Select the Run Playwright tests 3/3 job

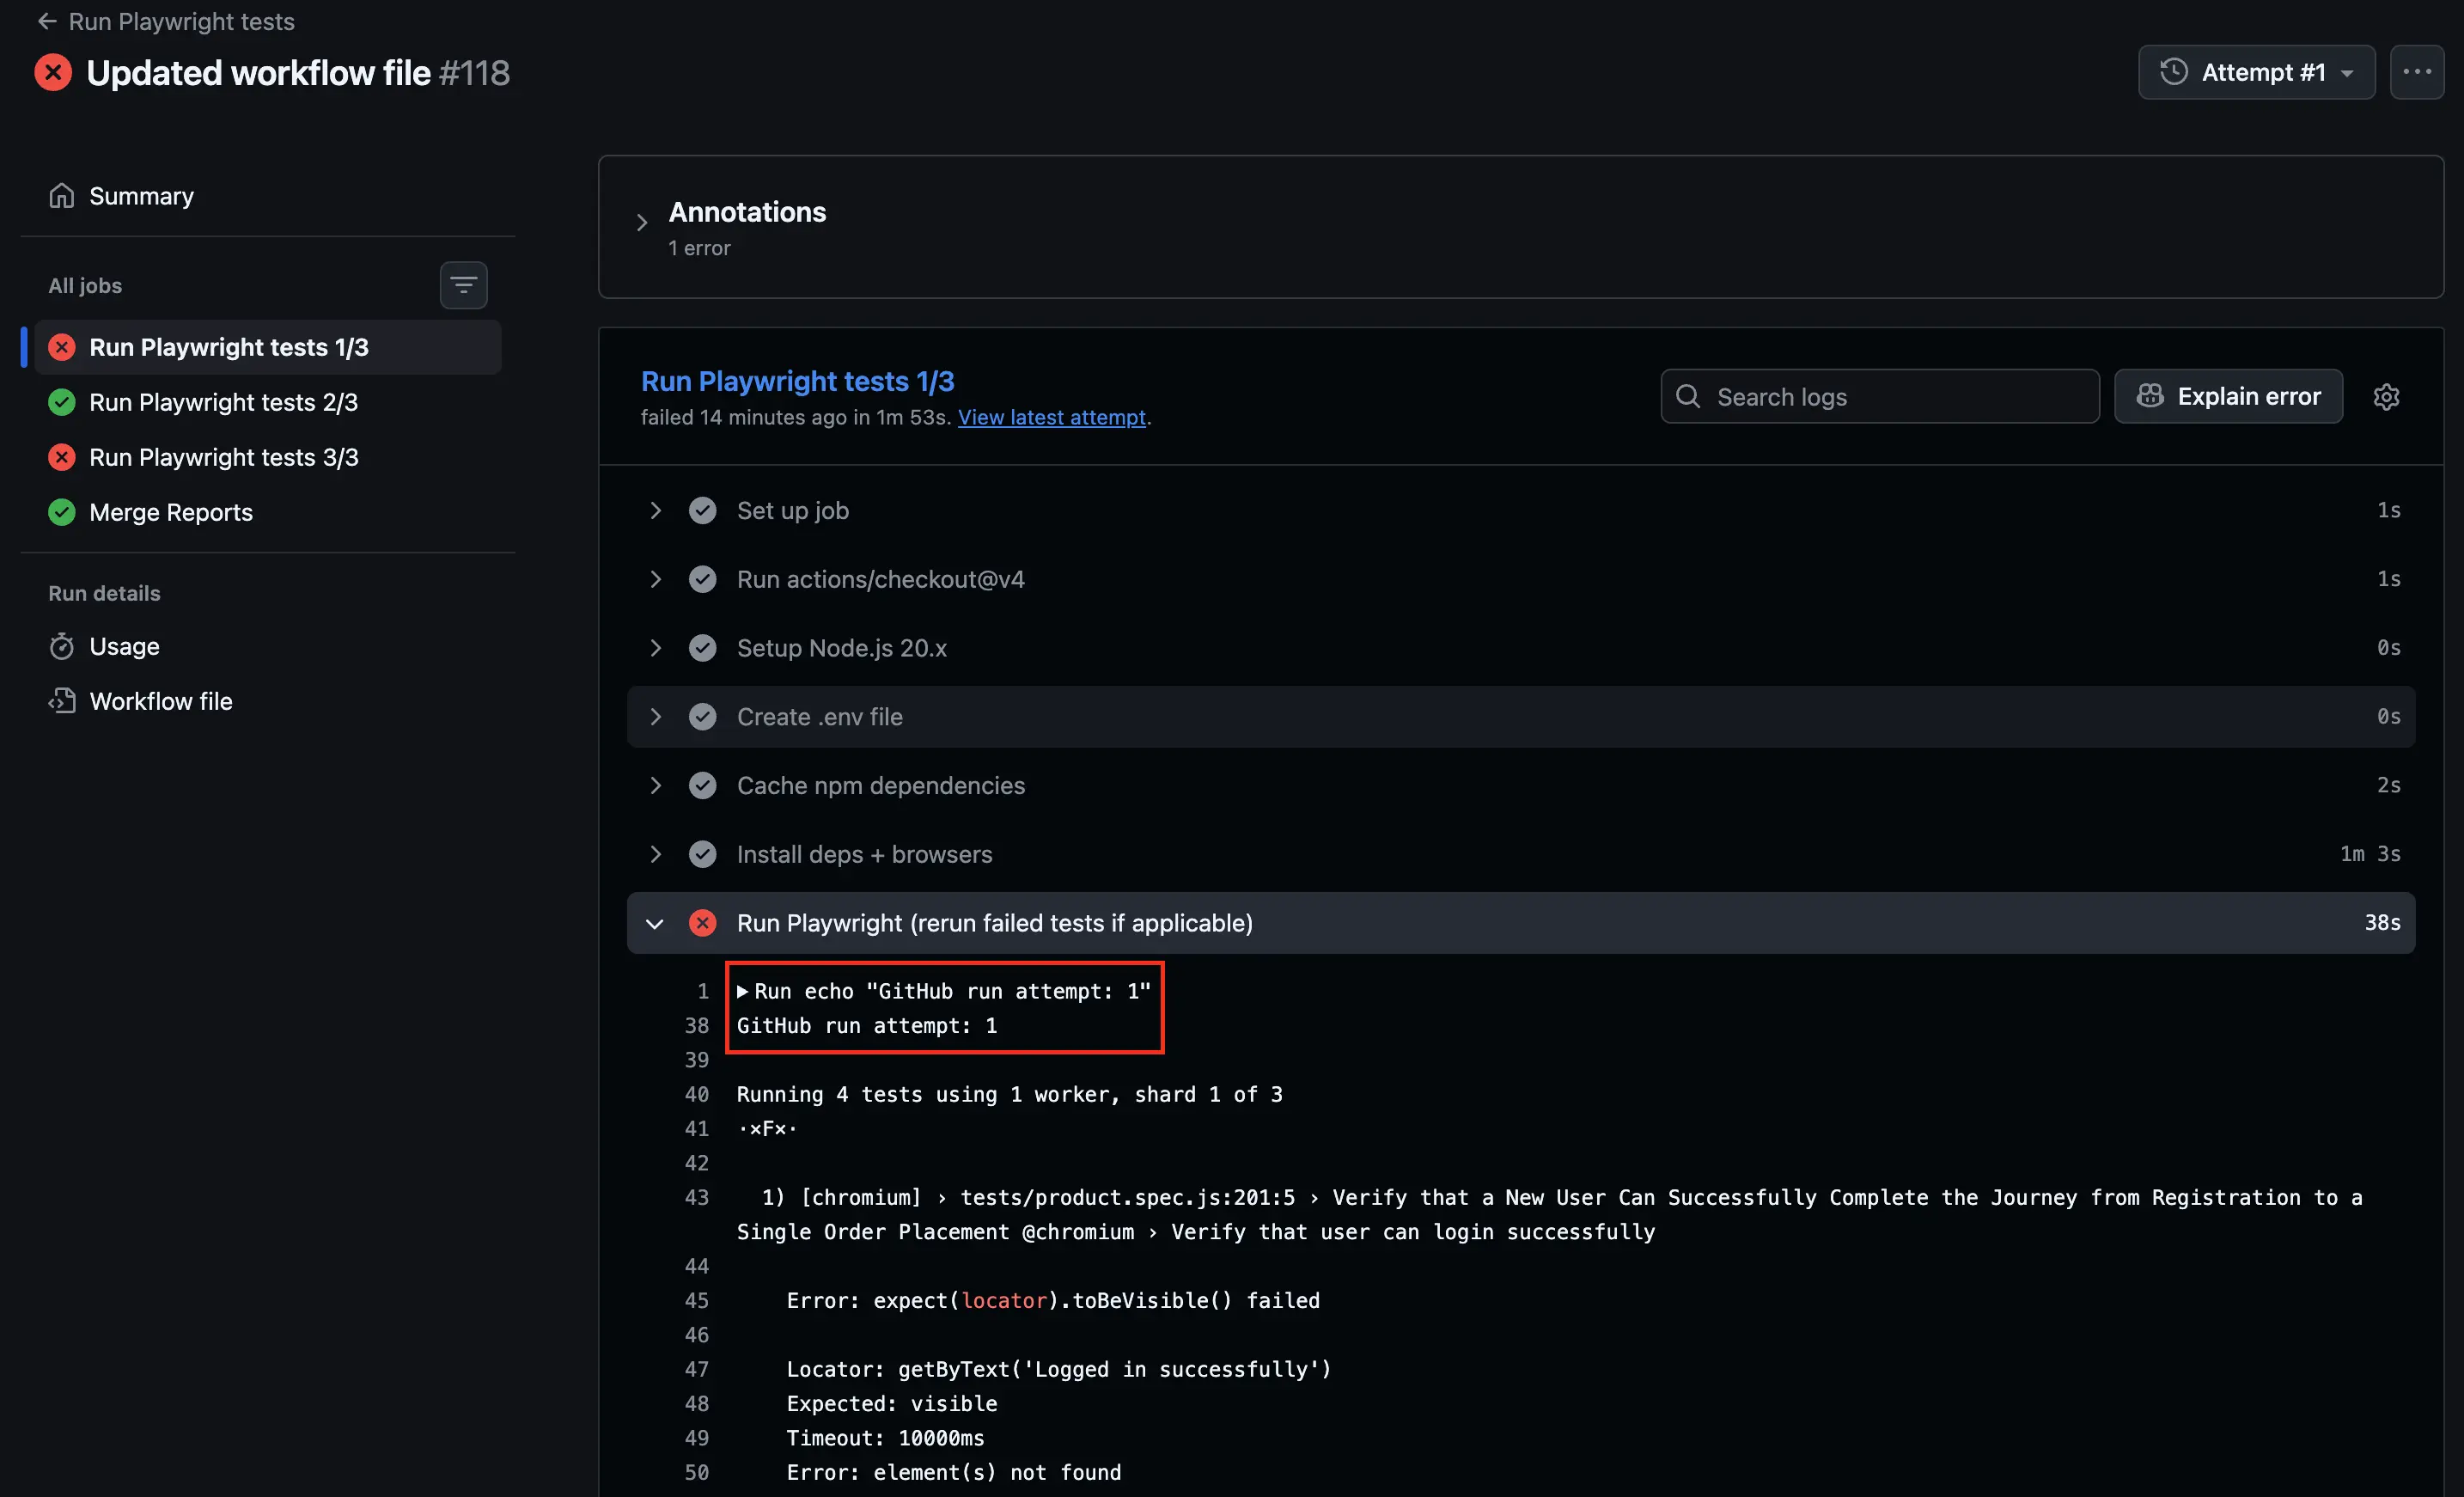(223, 457)
